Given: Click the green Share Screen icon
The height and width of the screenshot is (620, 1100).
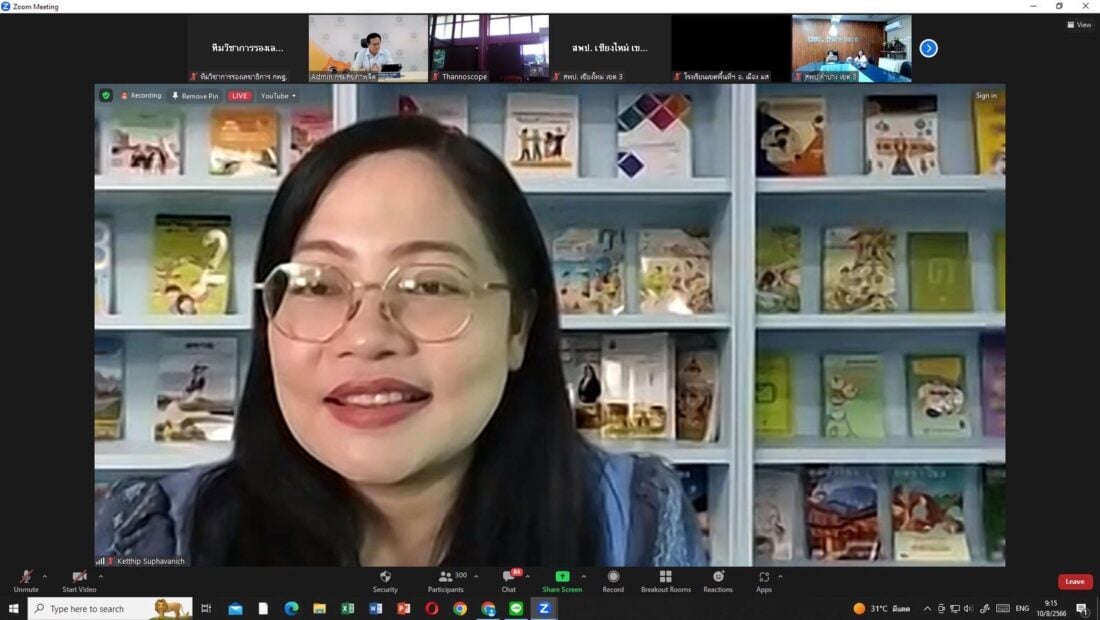Looking at the screenshot, I should pos(562,579).
